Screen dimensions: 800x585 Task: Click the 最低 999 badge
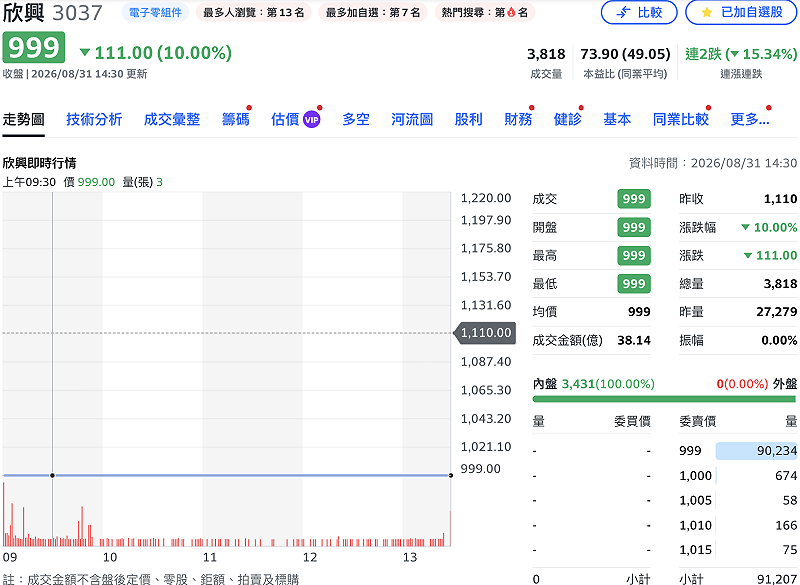tap(634, 284)
